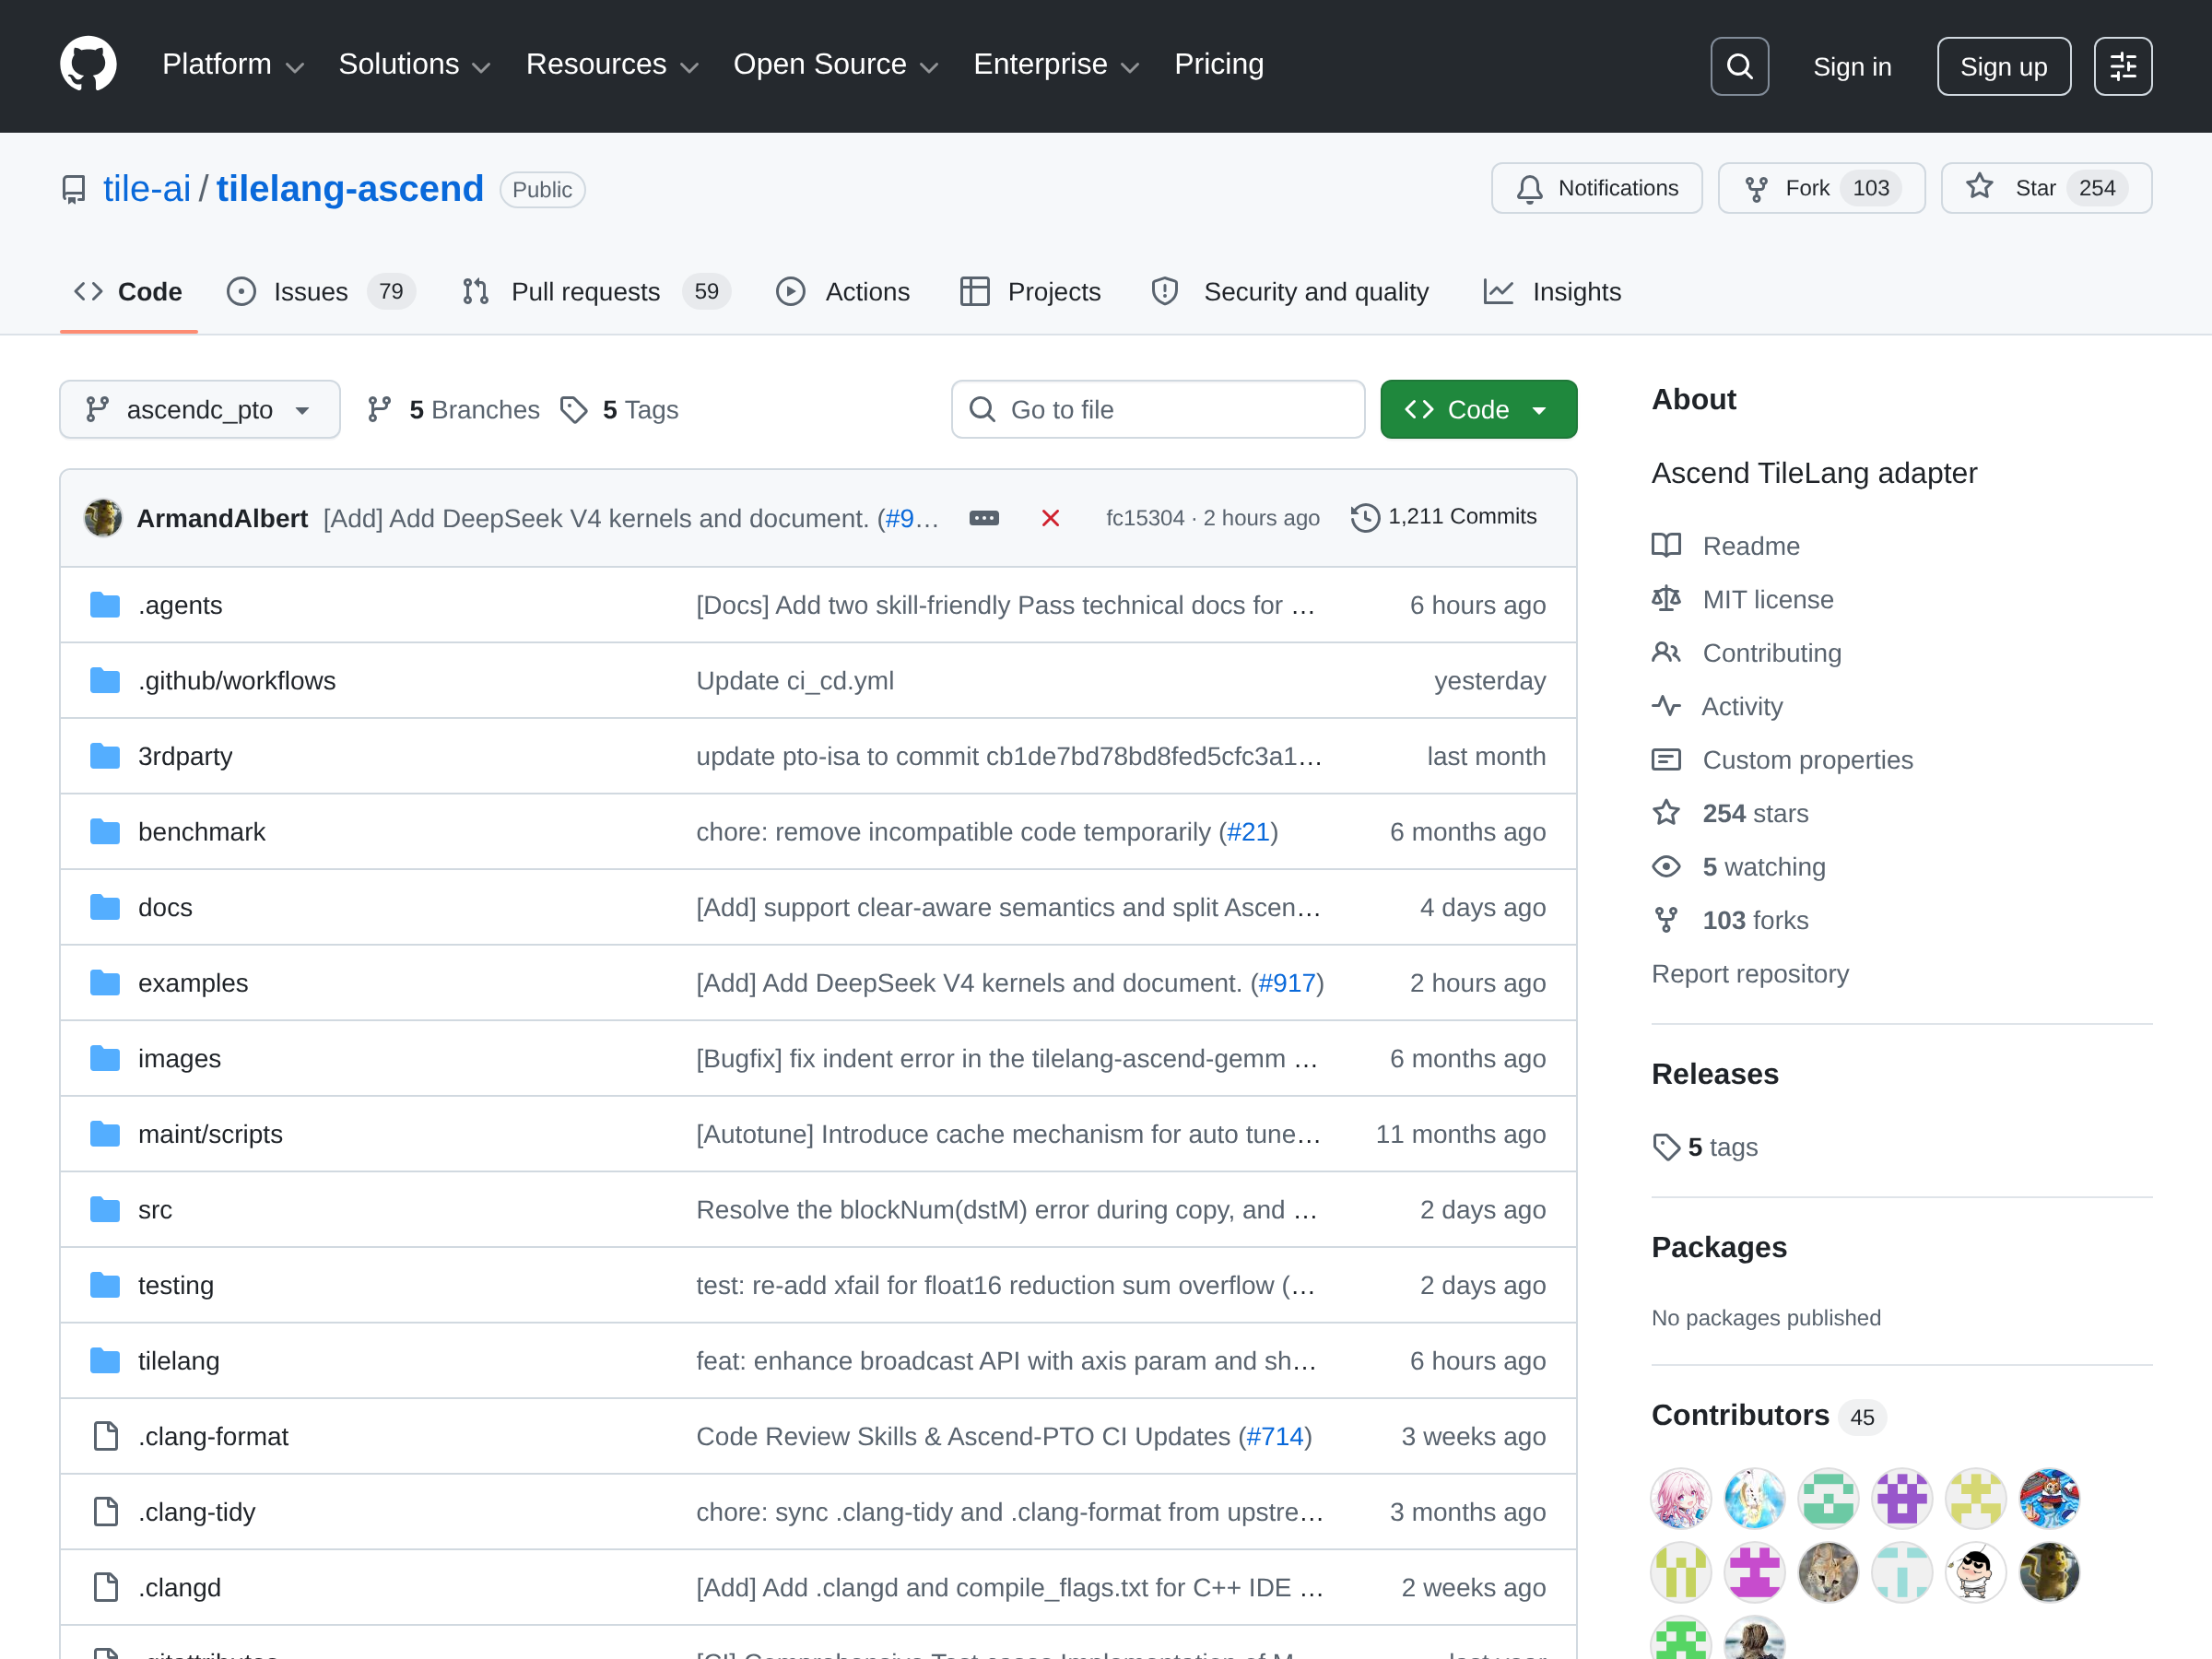The width and height of the screenshot is (2212, 1659).
Task: Open the MIT license link
Action: pos(1767,599)
